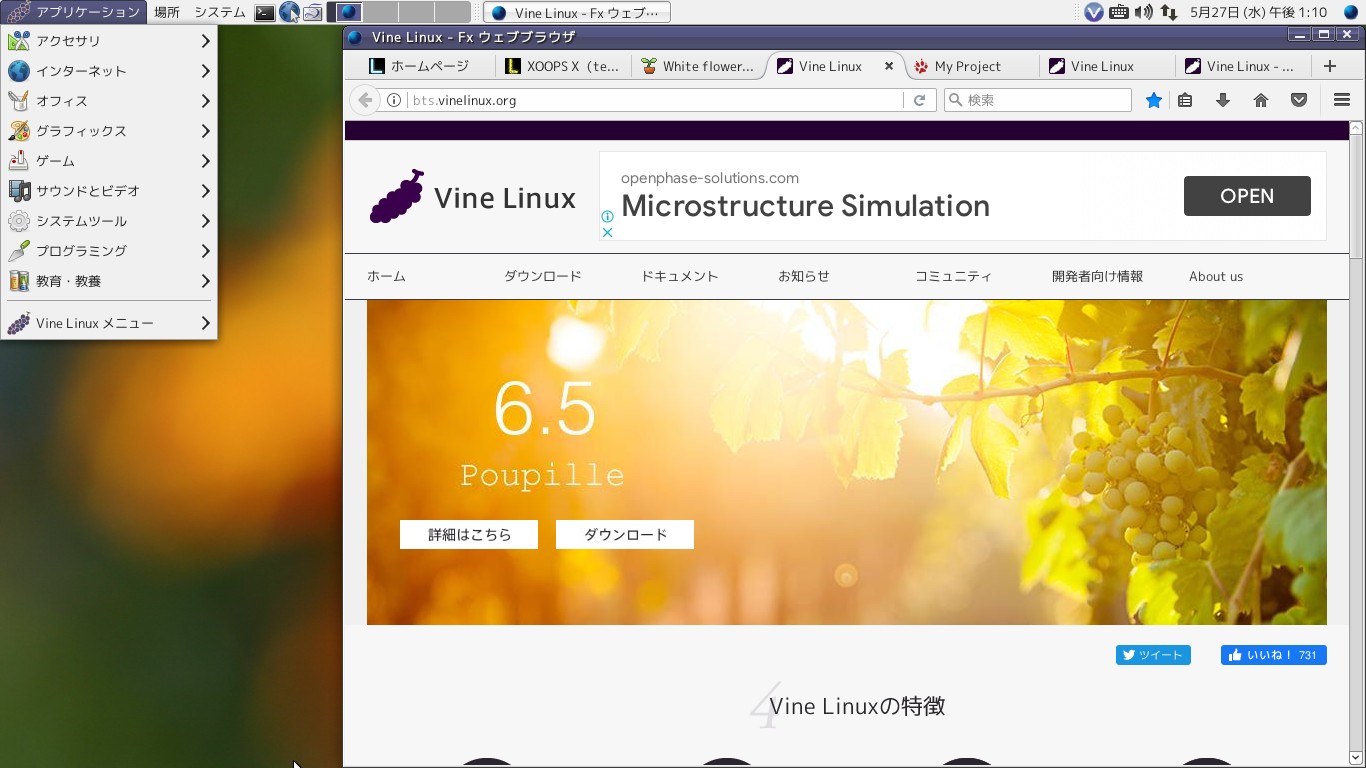Open the terminal launcher in the top panel

tap(265, 13)
